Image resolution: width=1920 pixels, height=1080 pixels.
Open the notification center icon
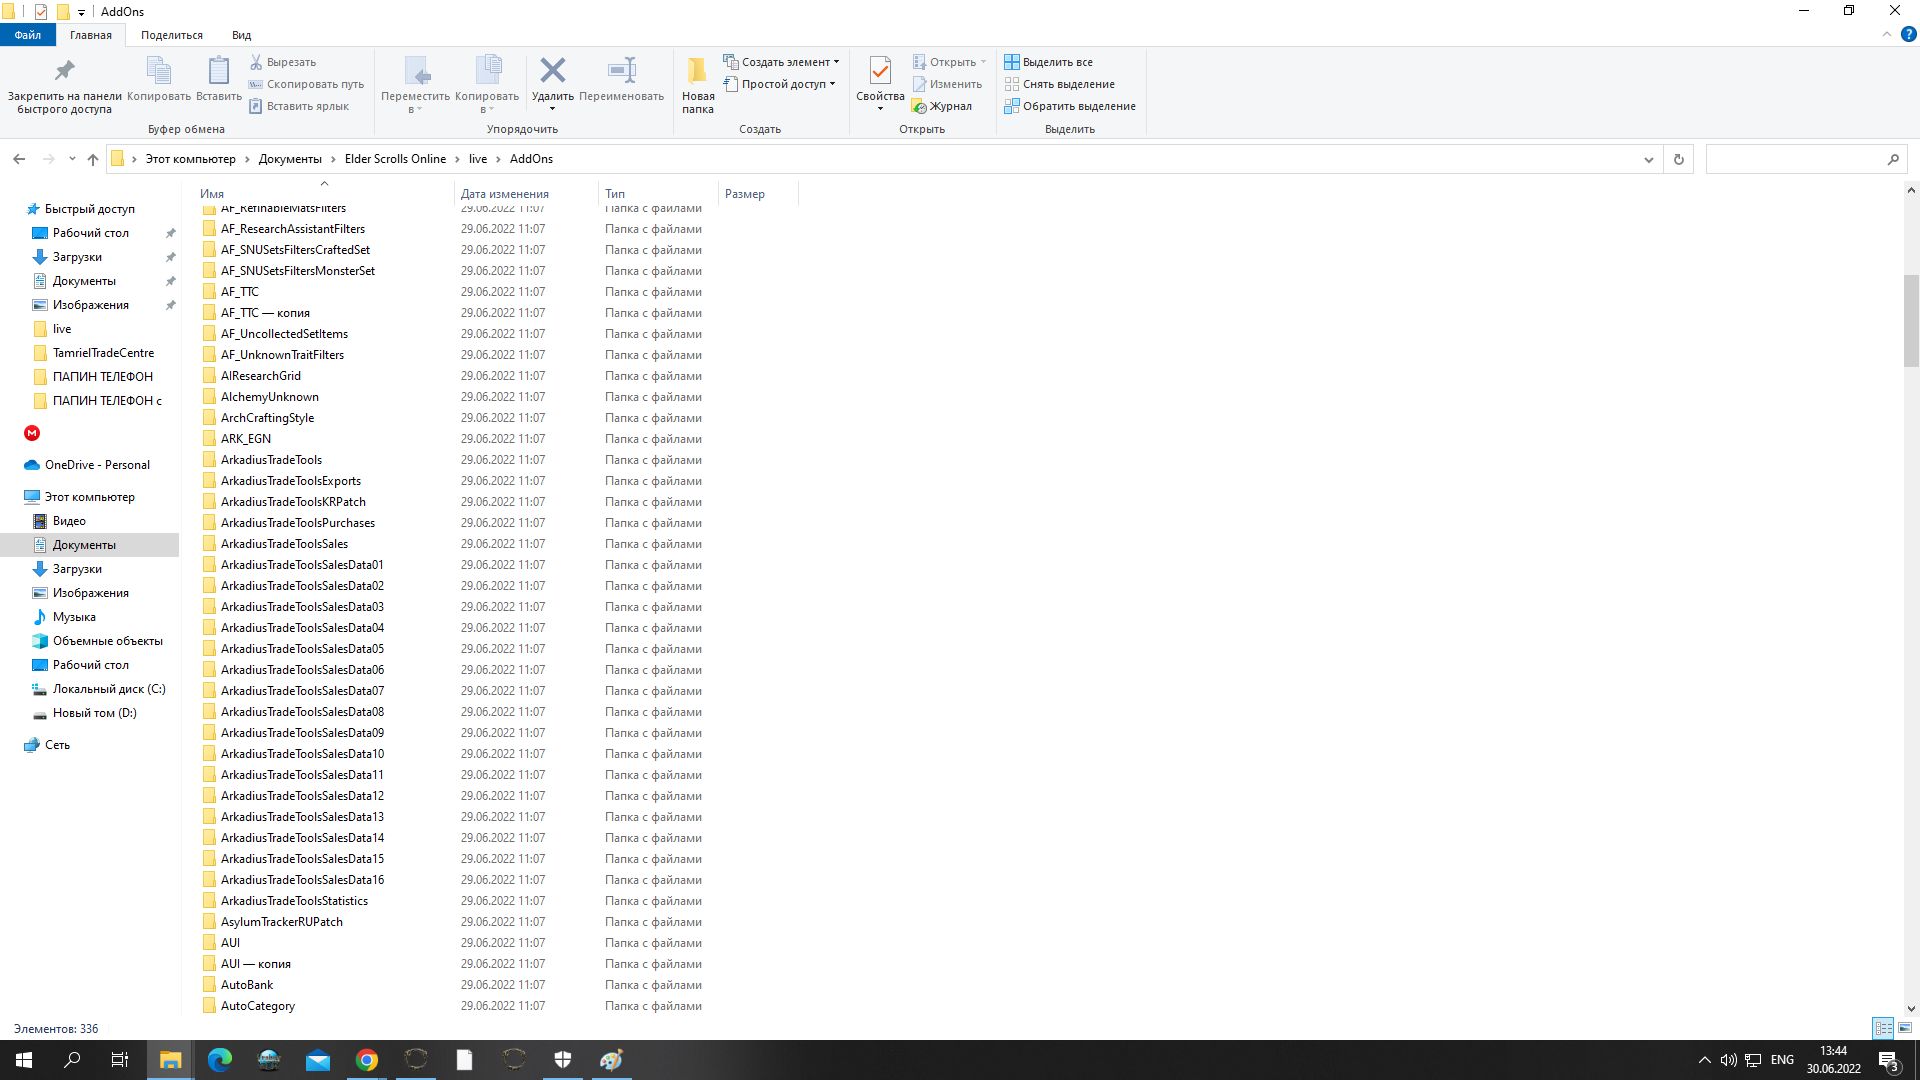(1888, 1060)
